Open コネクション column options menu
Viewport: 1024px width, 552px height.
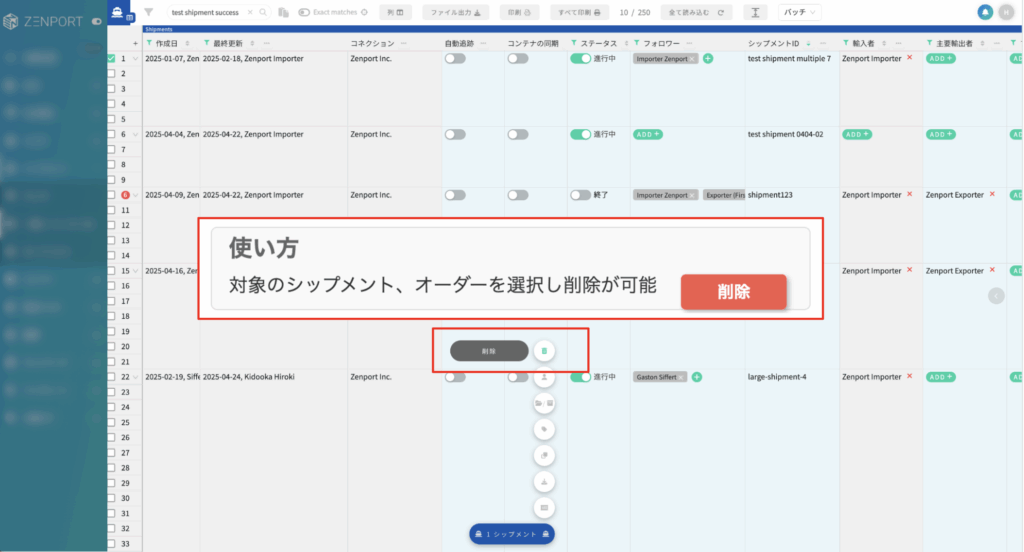[404, 43]
